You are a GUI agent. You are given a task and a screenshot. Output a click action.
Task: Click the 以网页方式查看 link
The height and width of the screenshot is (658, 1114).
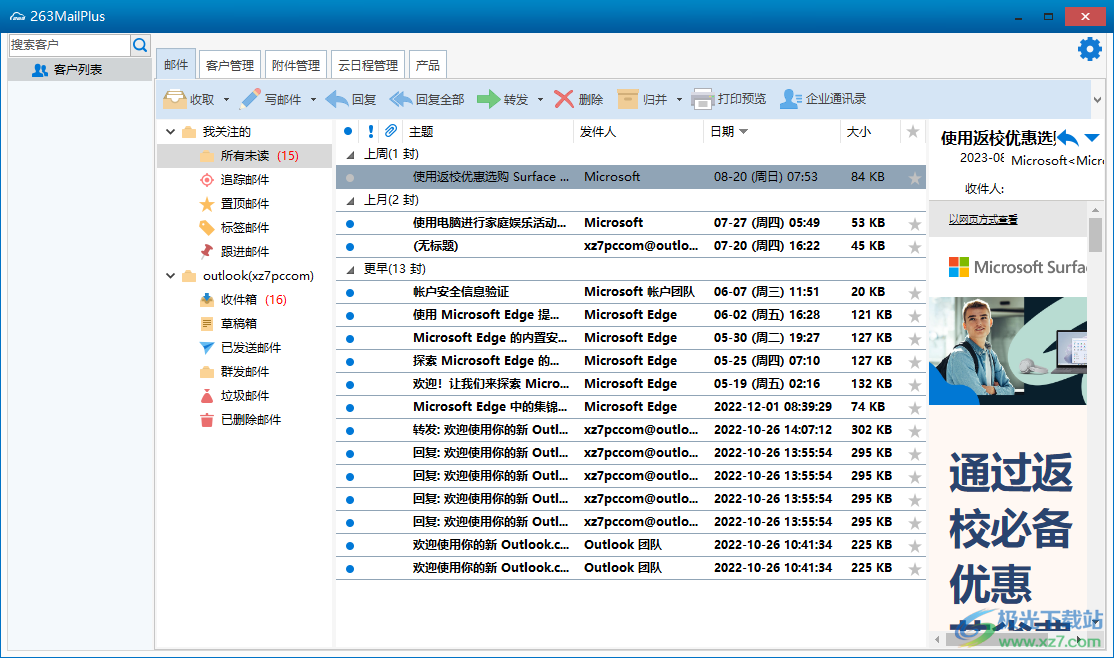click(x=983, y=219)
